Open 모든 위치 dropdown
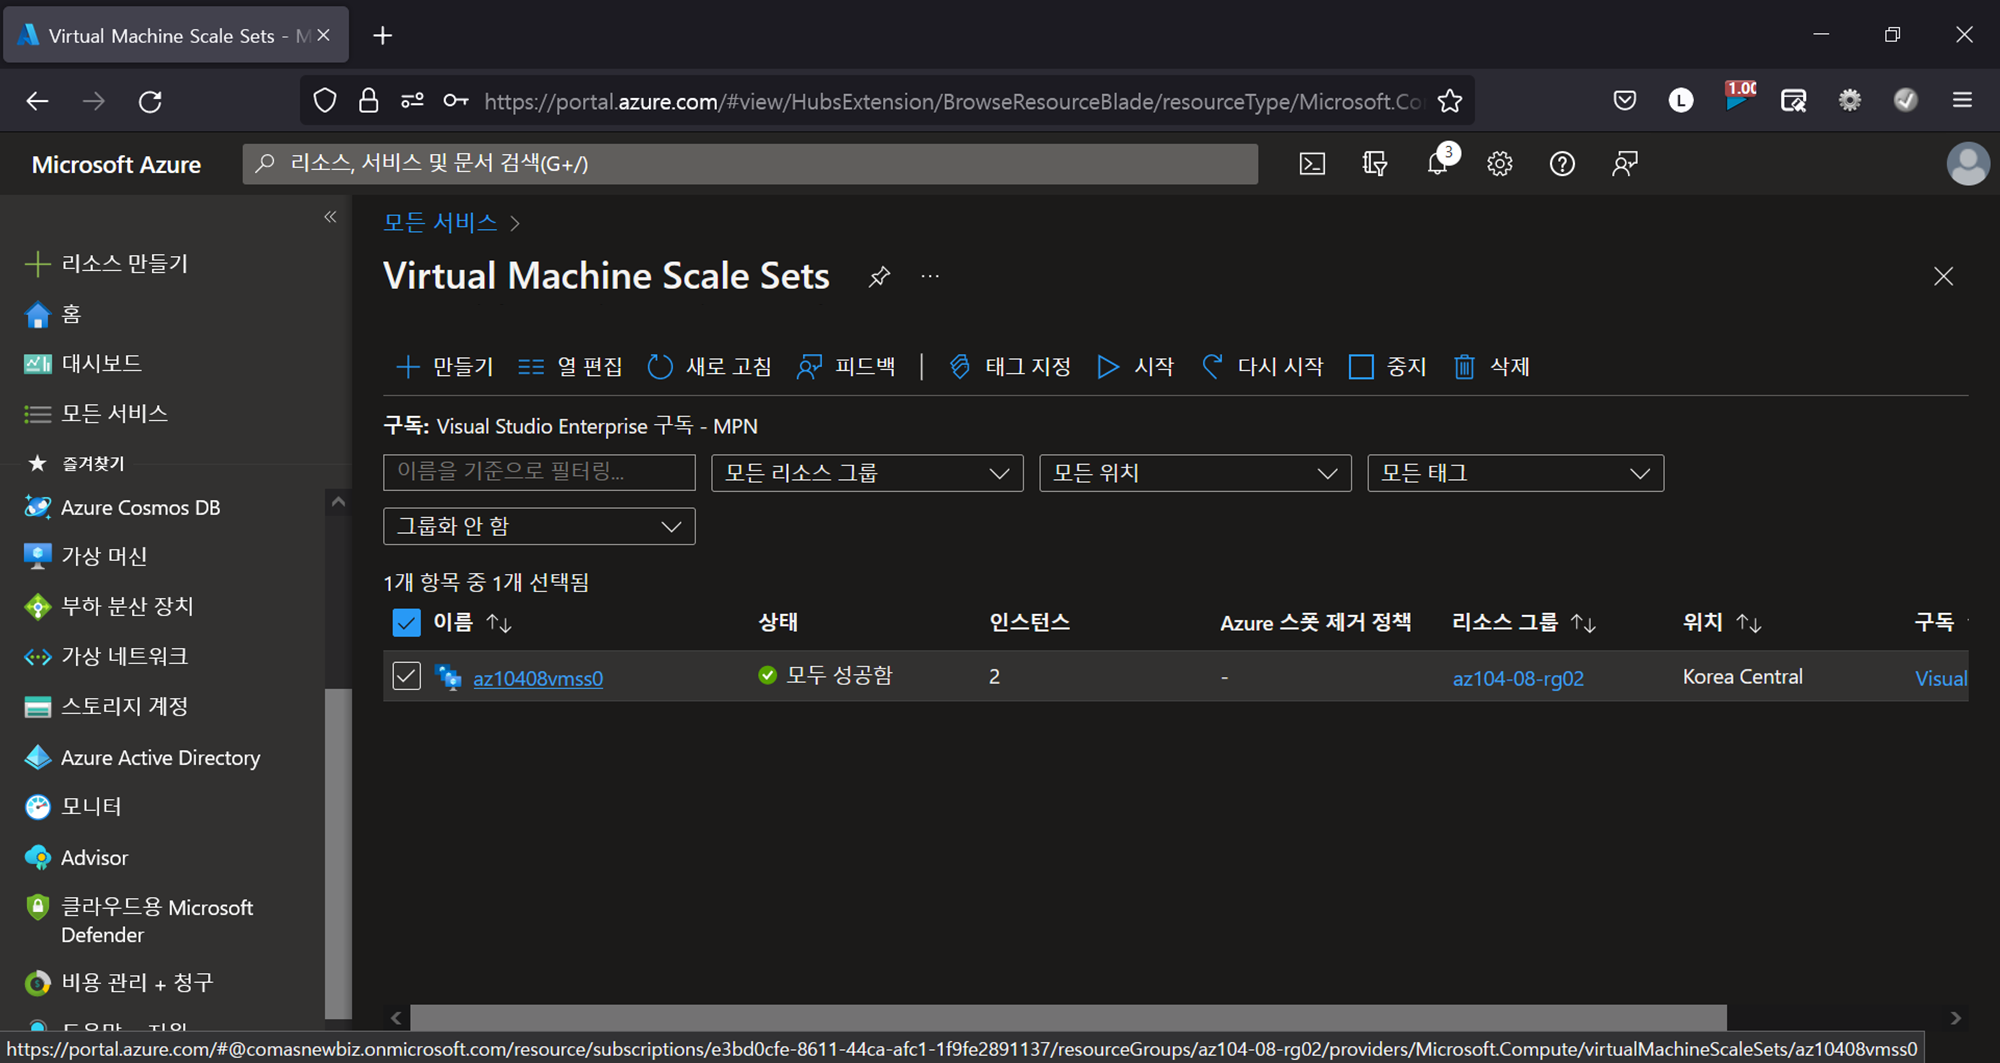 point(1195,473)
